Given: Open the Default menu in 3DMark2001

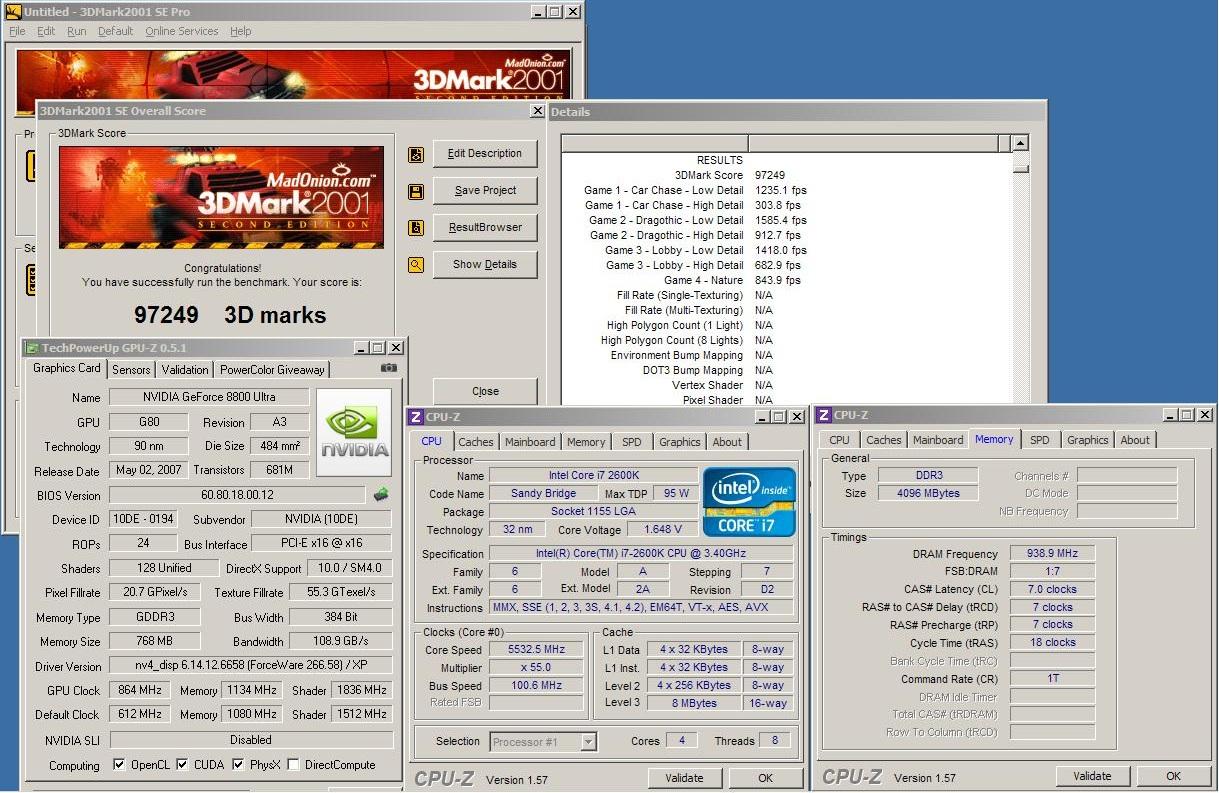Looking at the screenshot, I should [x=116, y=31].
